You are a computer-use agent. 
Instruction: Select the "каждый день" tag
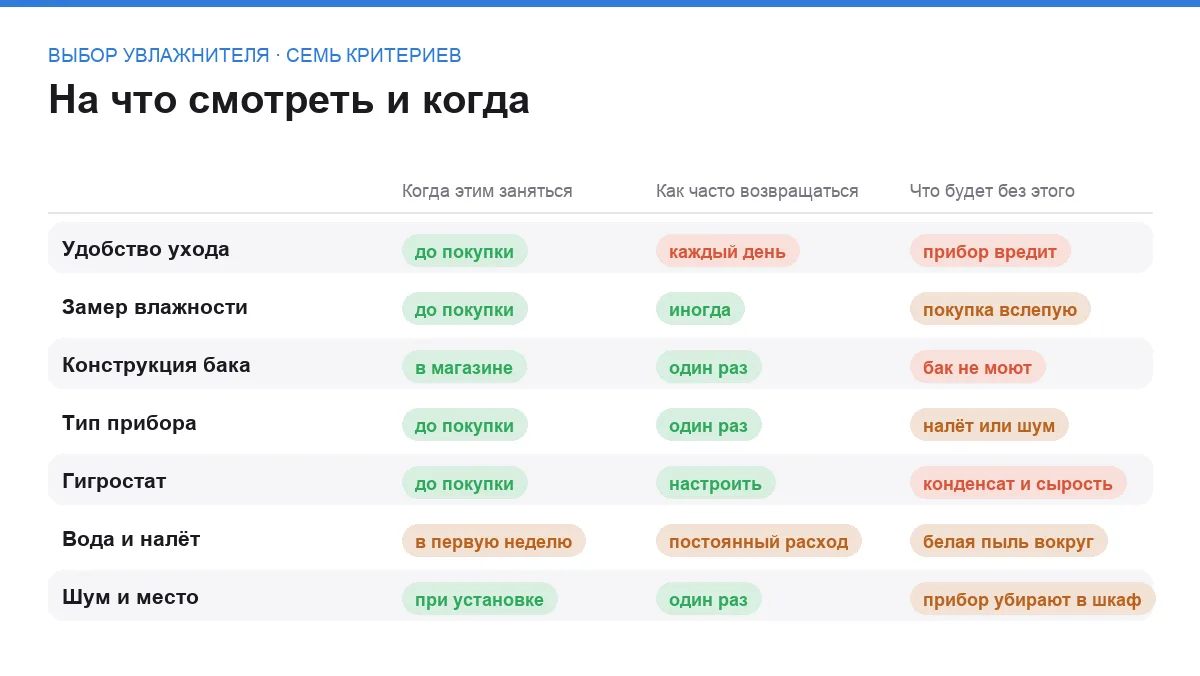click(727, 251)
